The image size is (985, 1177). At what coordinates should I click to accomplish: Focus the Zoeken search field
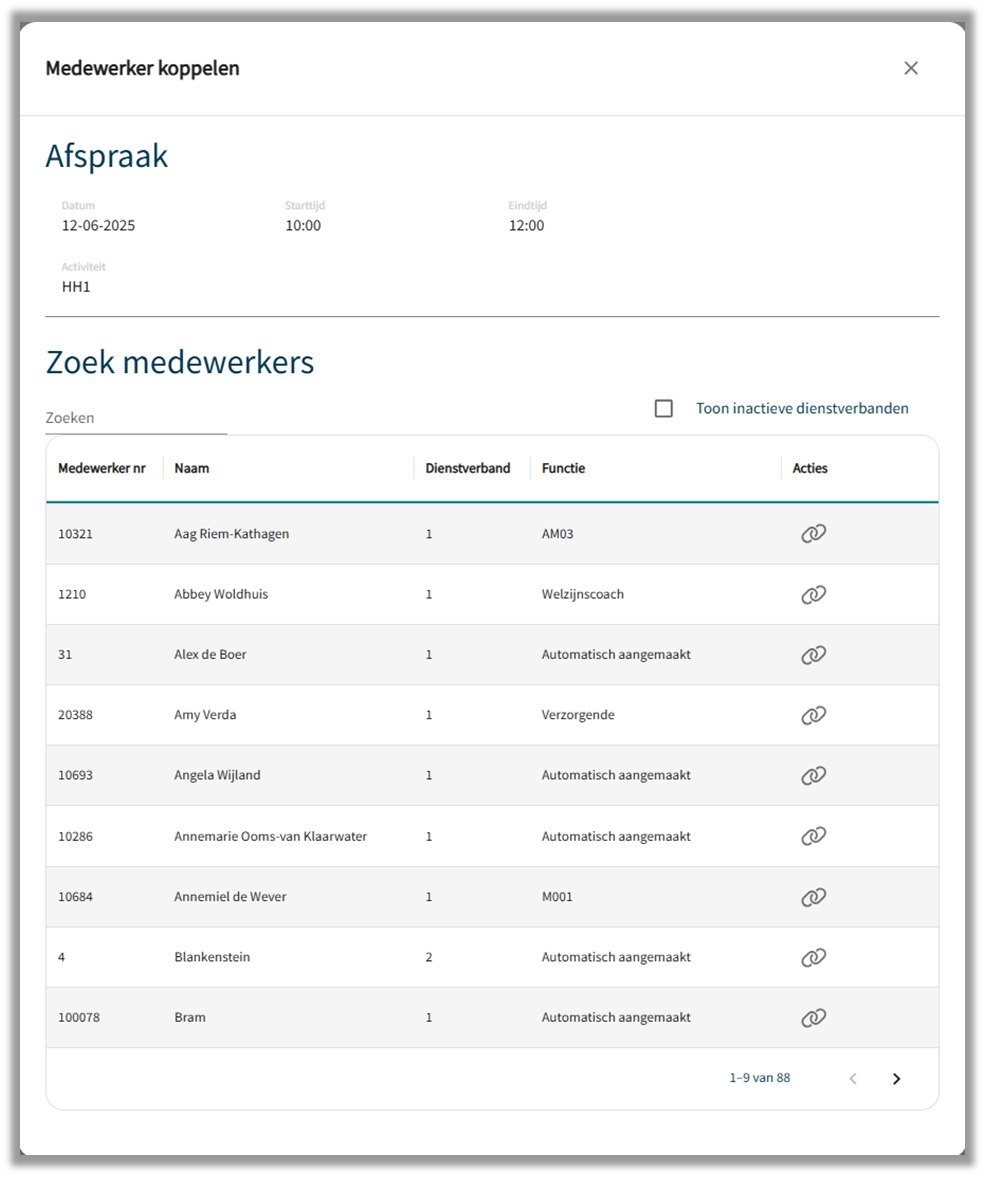(x=136, y=418)
